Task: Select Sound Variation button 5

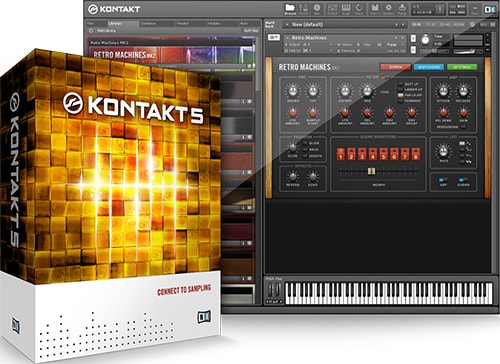Action: (384, 154)
